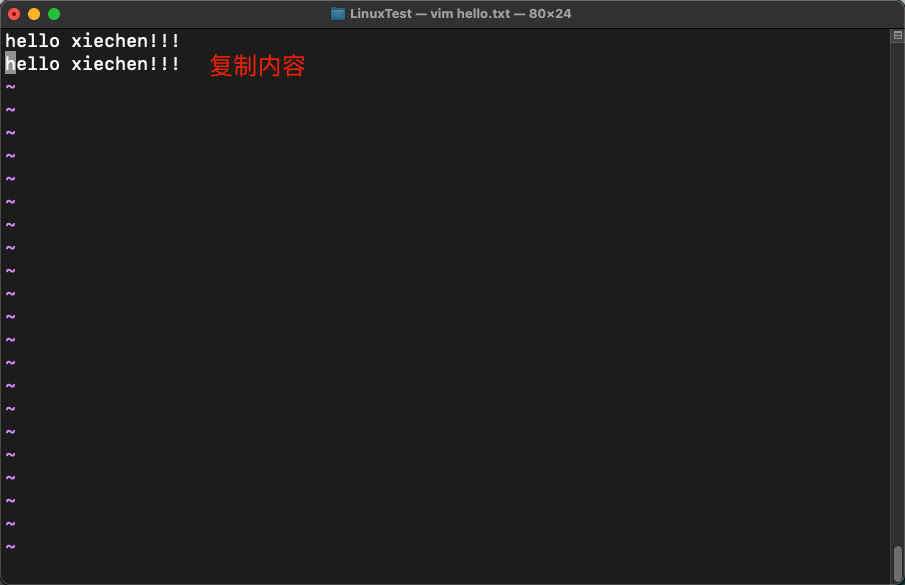Click the vertical scrollbar thumb
905x585 pixels.
[897, 564]
